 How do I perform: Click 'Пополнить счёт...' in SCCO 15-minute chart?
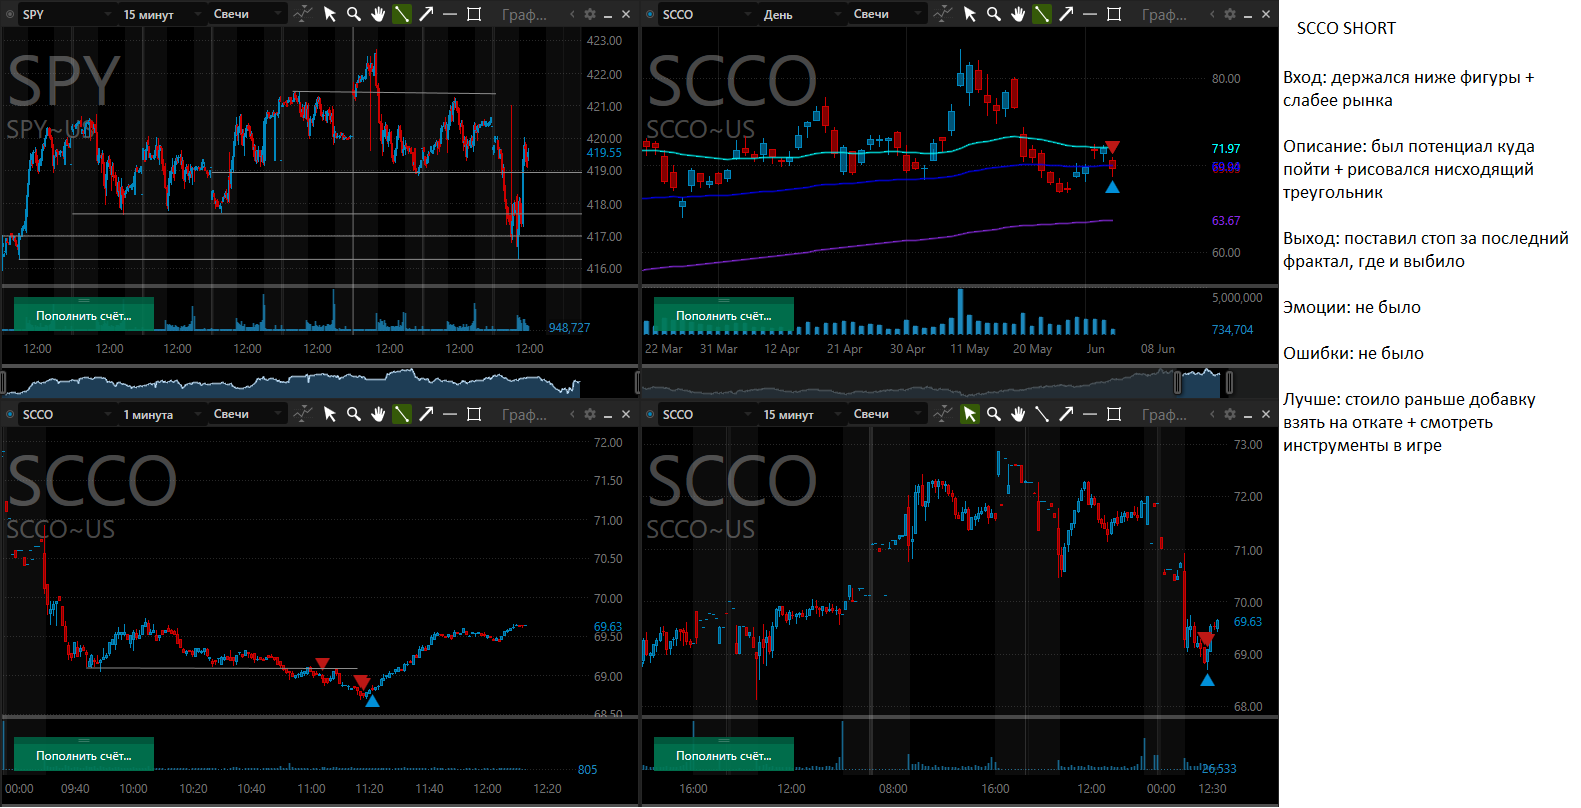pos(724,755)
